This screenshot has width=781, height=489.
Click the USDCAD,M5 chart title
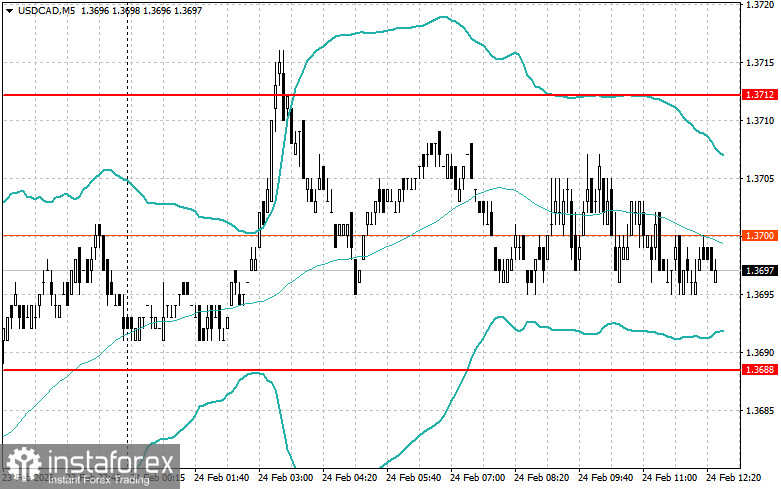pos(46,10)
